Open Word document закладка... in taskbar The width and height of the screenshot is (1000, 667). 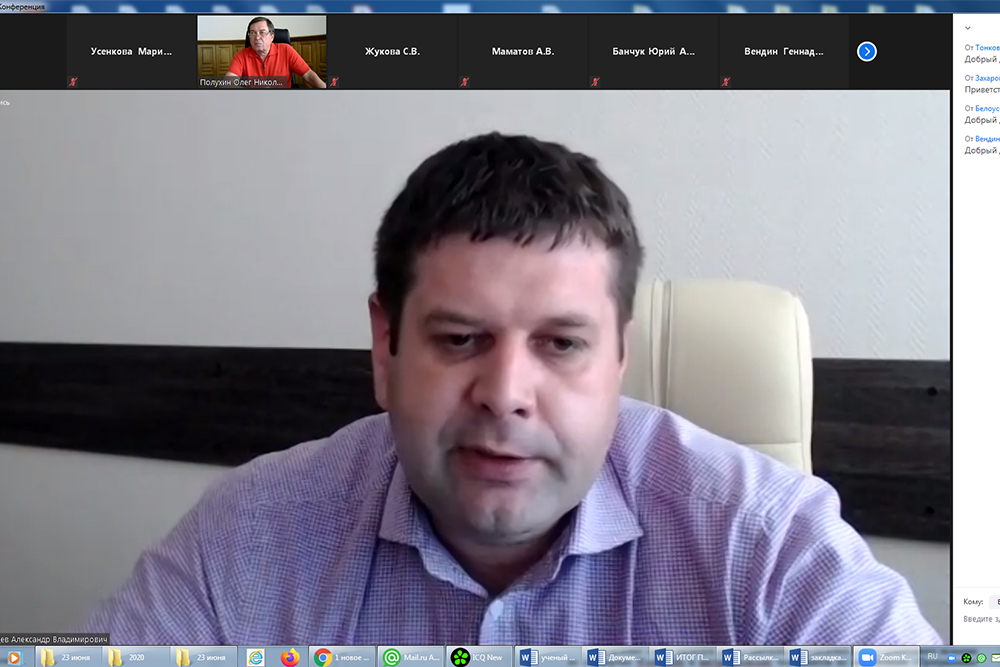[x=818, y=657]
